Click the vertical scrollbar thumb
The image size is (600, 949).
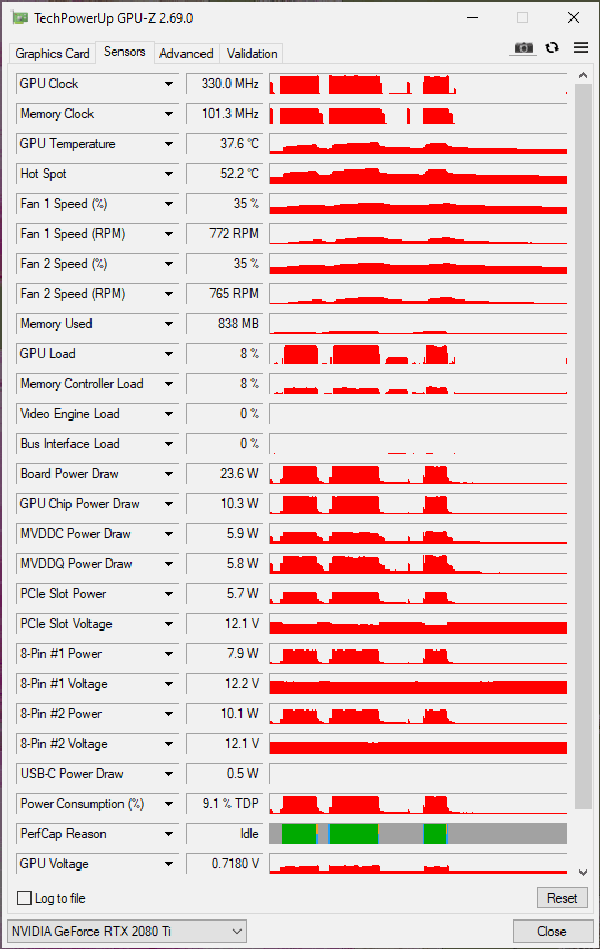(582, 446)
